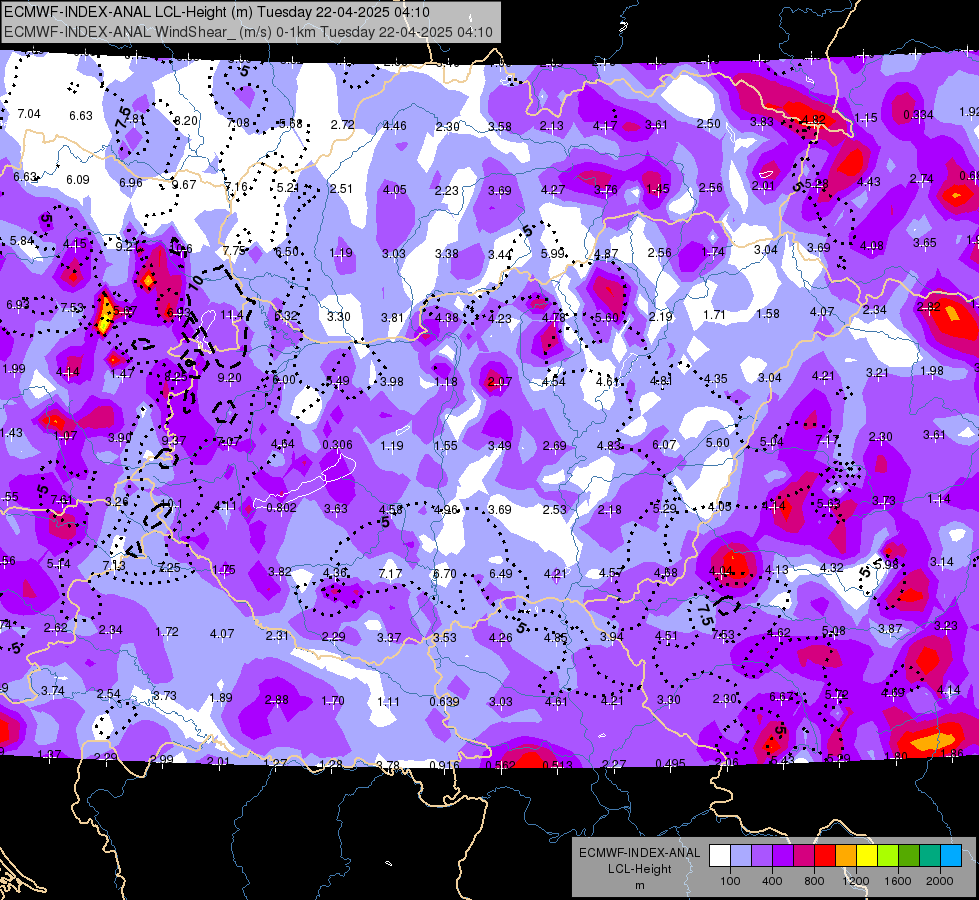Click the wind shear value '5.99'
This screenshot has width=979, height=900.
pos(553,253)
